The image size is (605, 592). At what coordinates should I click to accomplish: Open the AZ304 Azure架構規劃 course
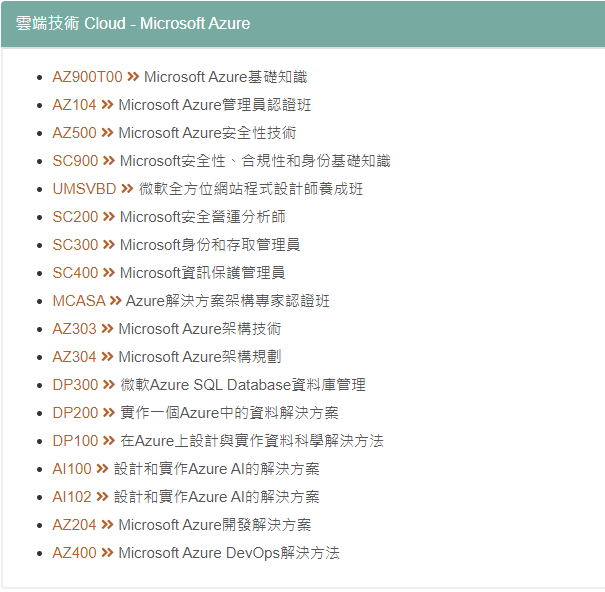coord(167,357)
